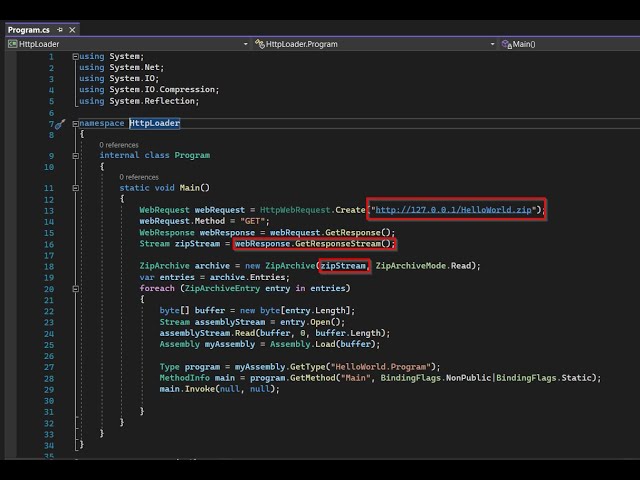
Task: Collapse the foreach loop block
Action: 76,289
